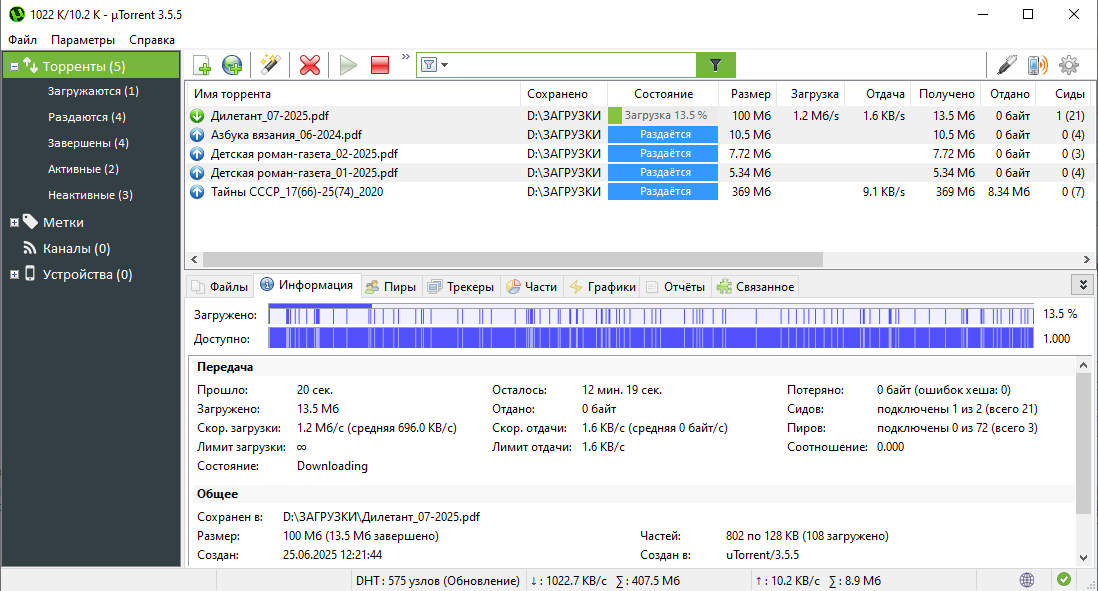Switch to the Части tab
This screenshot has width=1098, height=591.
coord(532,286)
